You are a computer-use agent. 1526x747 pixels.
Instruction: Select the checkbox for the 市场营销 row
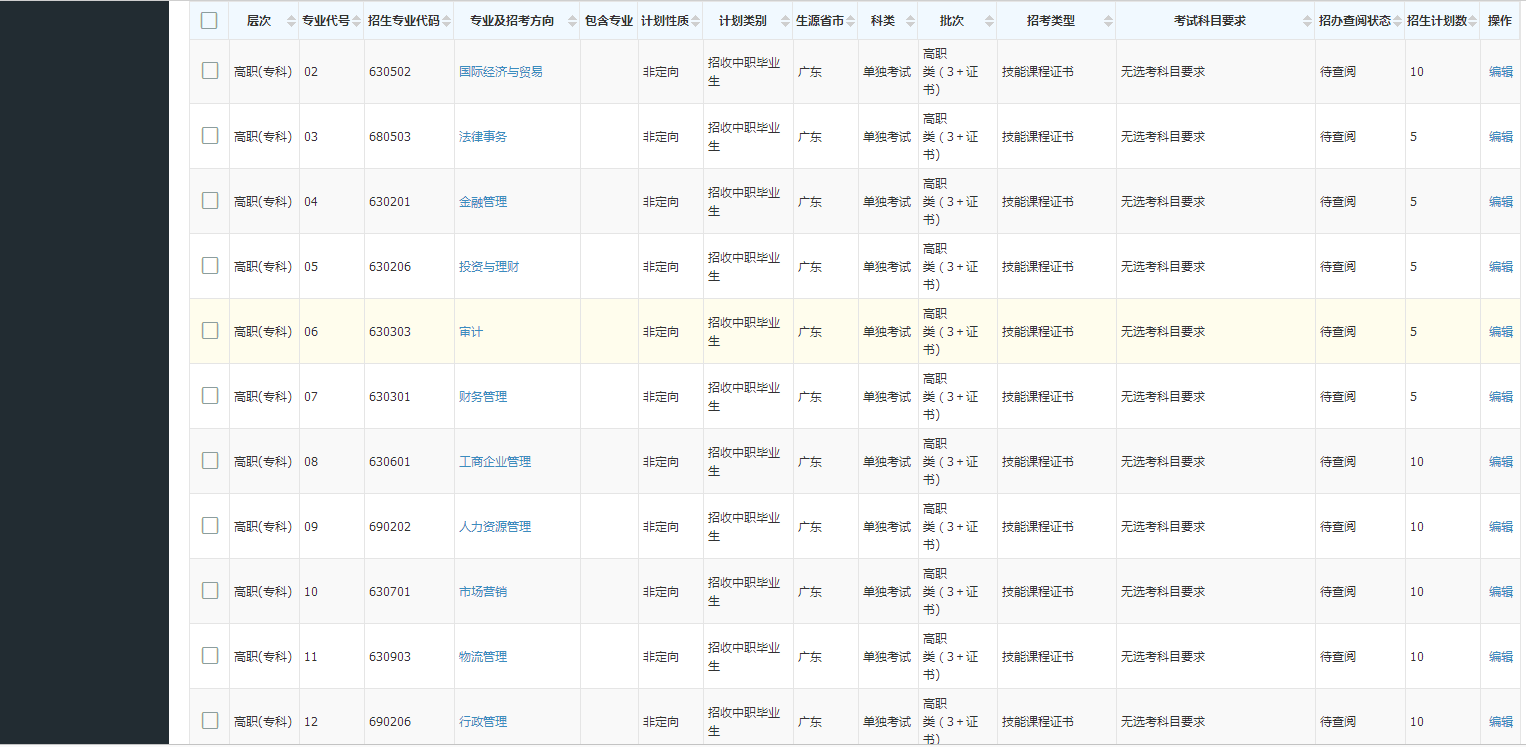210,590
